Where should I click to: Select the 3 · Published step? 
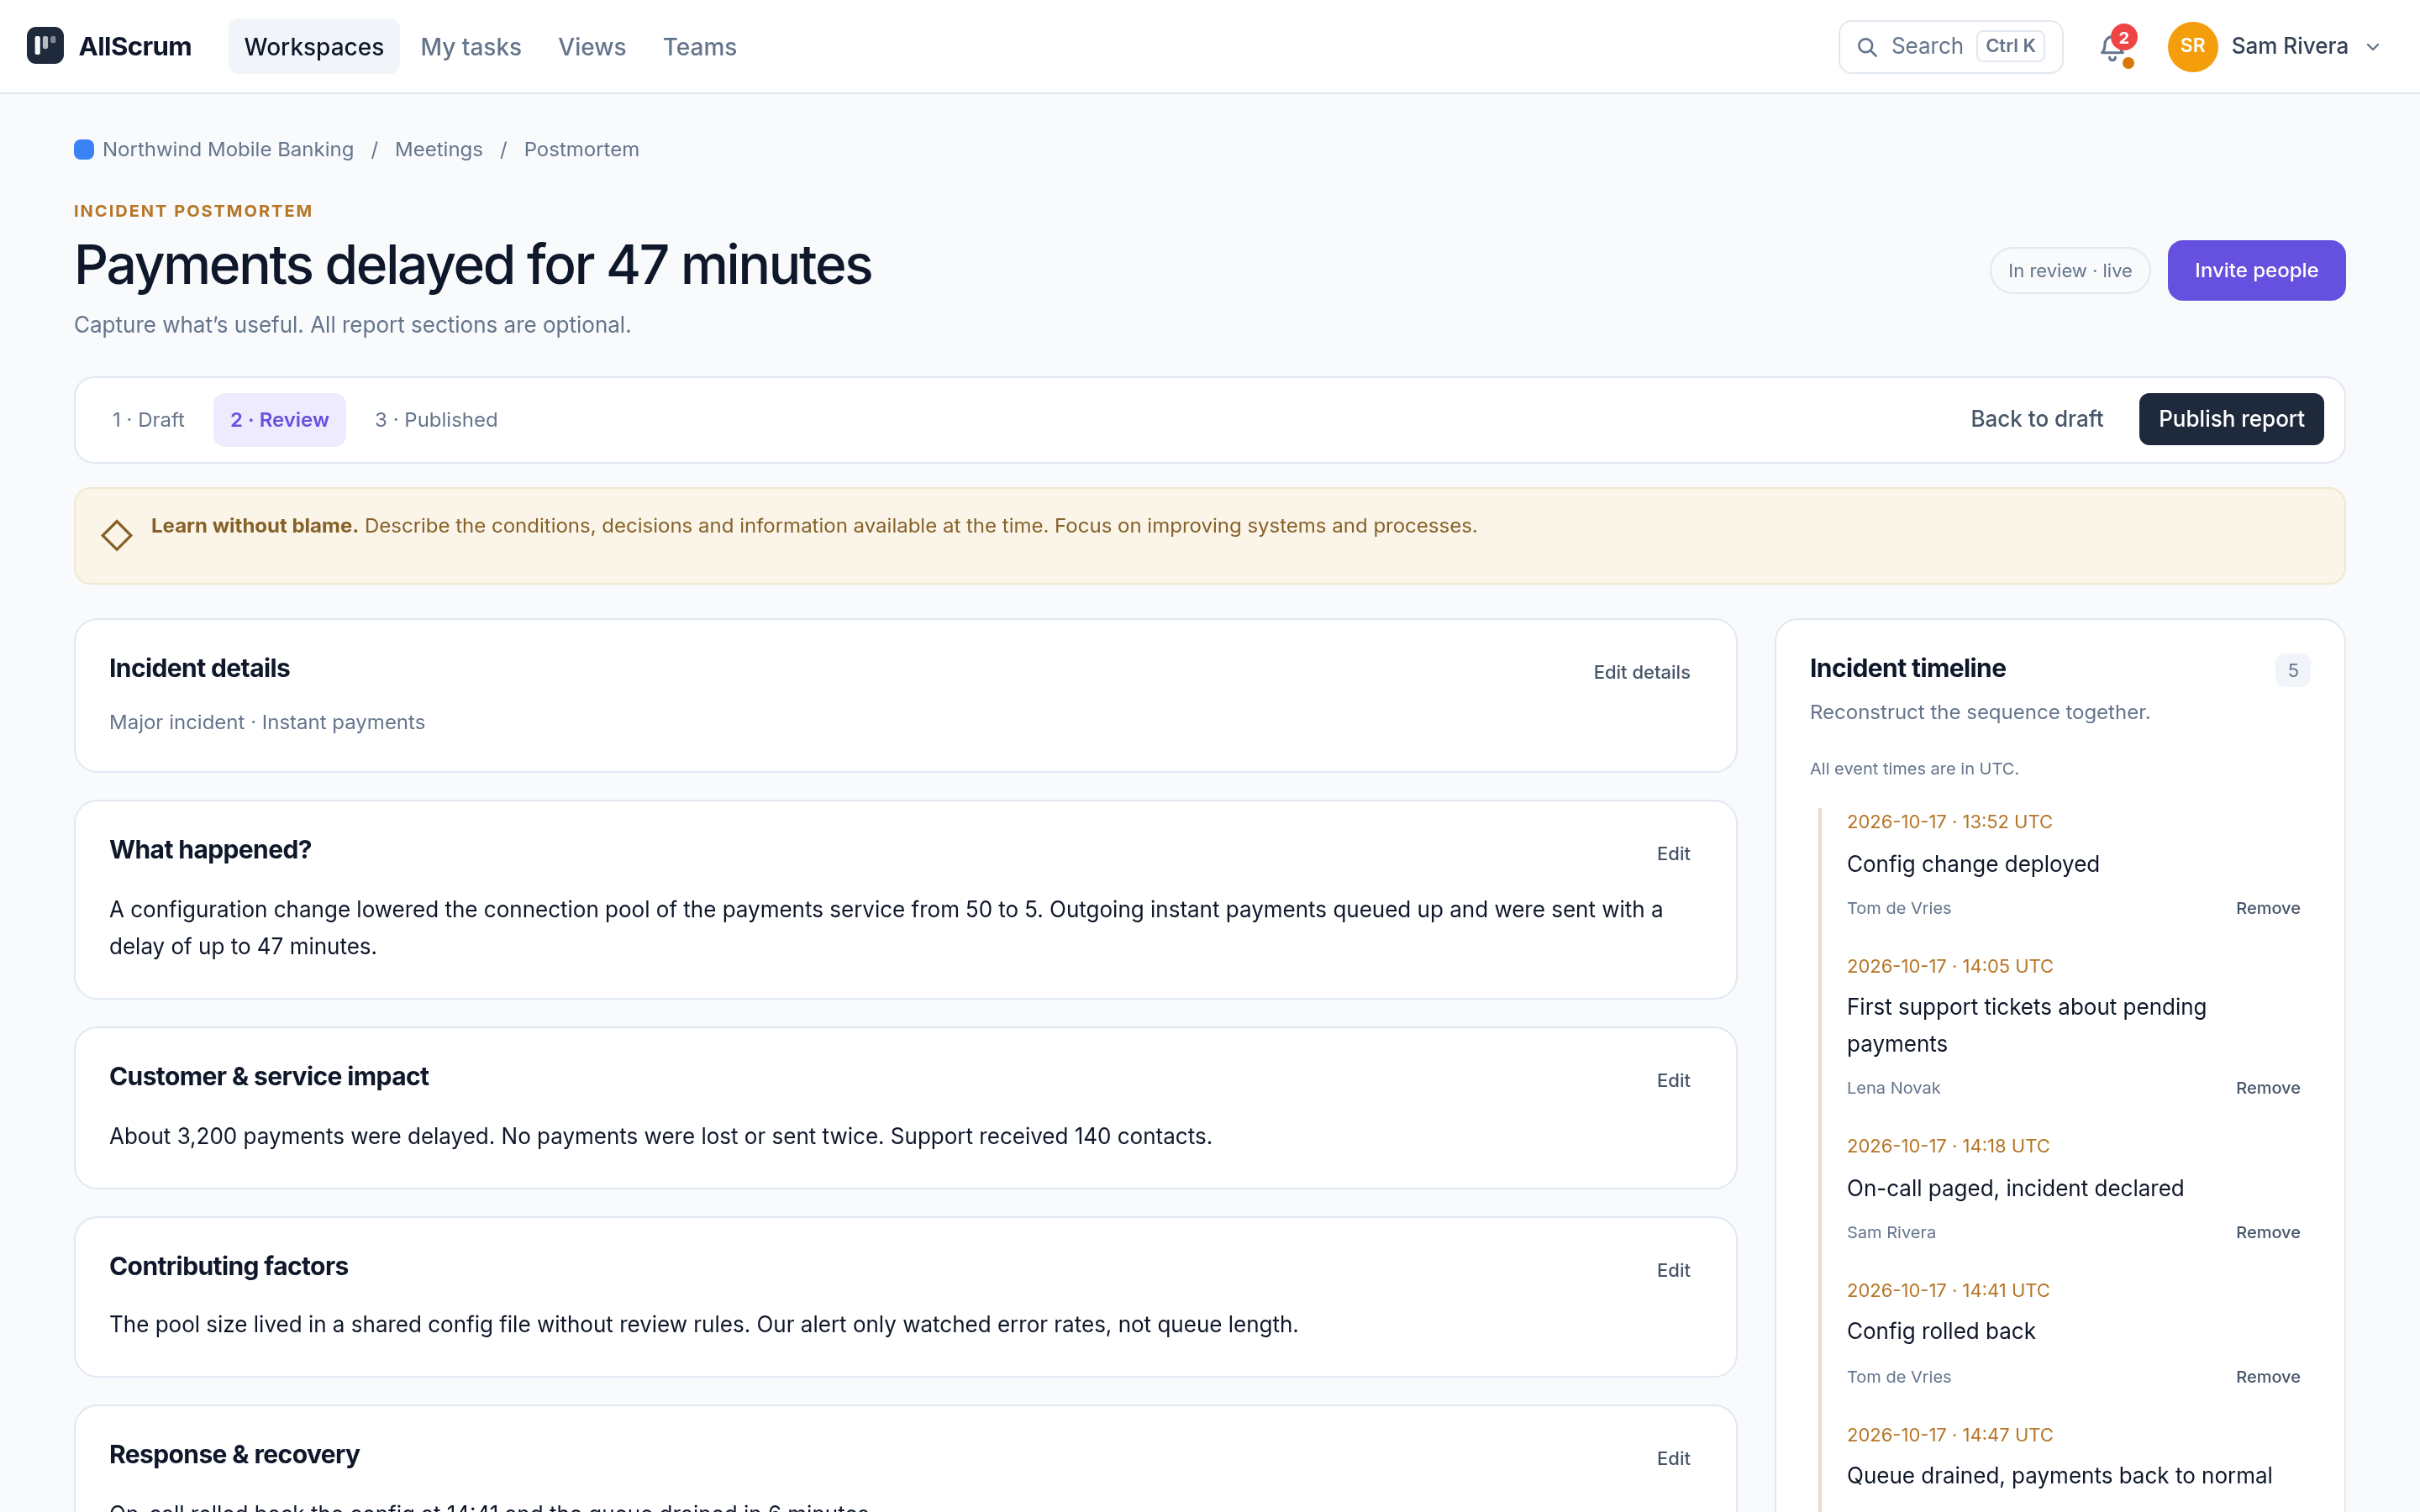point(436,420)
